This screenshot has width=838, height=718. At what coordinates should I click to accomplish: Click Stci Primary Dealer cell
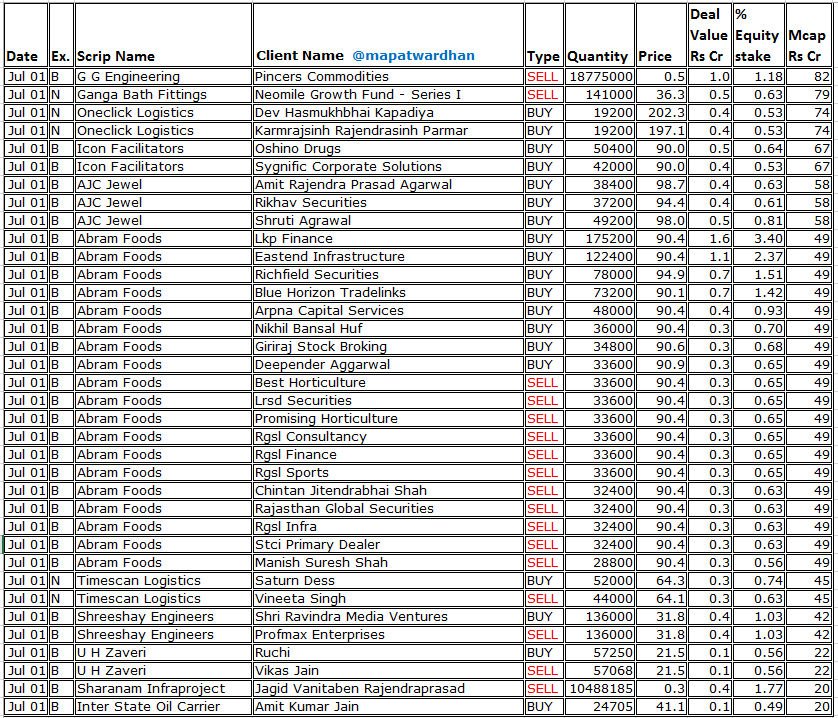(x=389, y=544)
